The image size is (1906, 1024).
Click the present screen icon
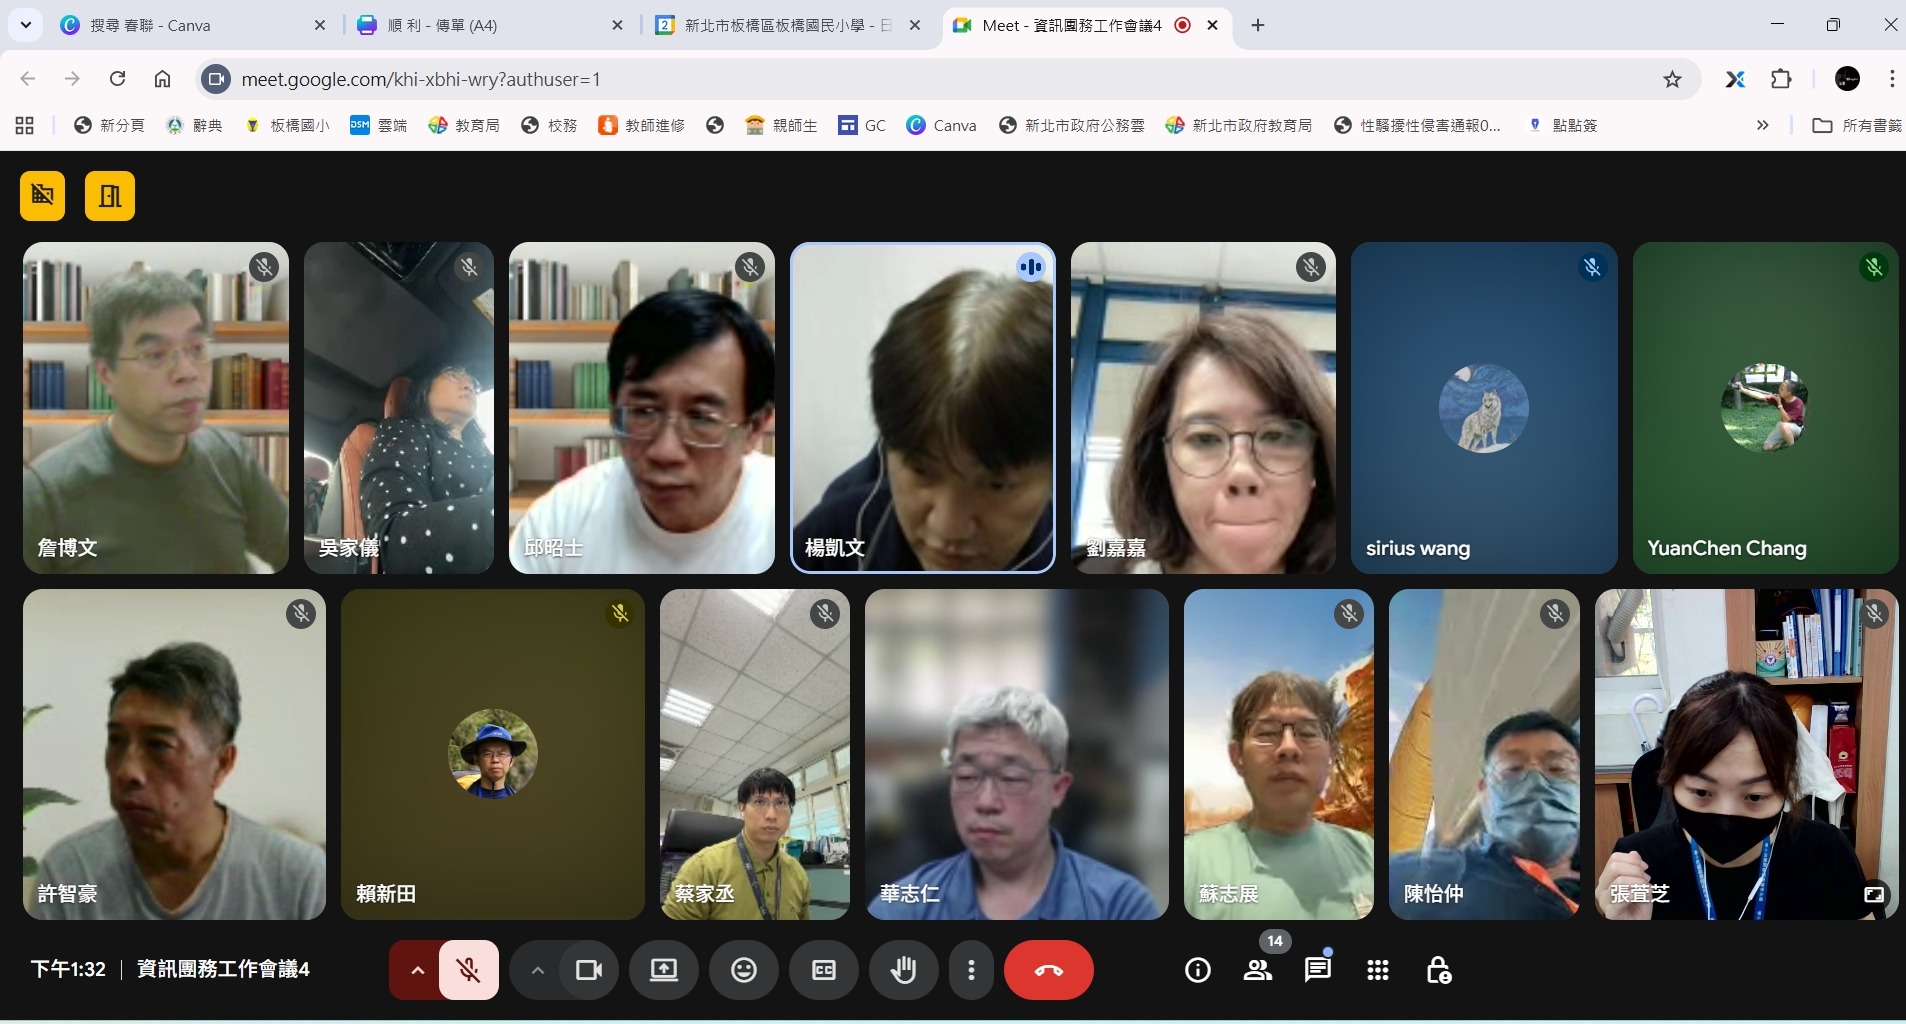[x=664, y=970]
